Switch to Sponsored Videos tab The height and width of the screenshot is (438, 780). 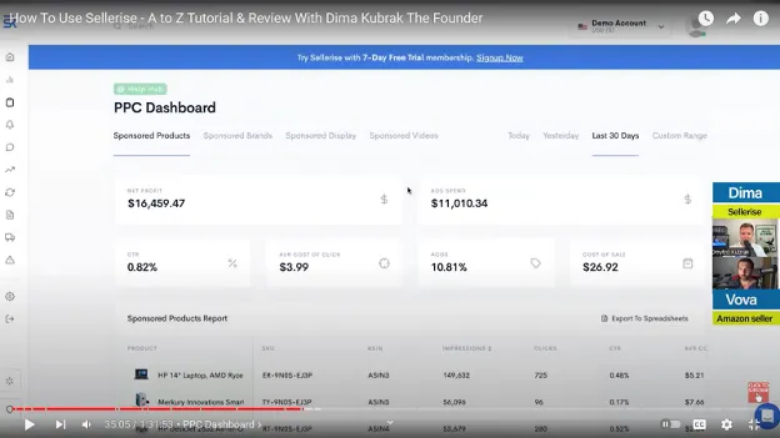coord(403,135)
